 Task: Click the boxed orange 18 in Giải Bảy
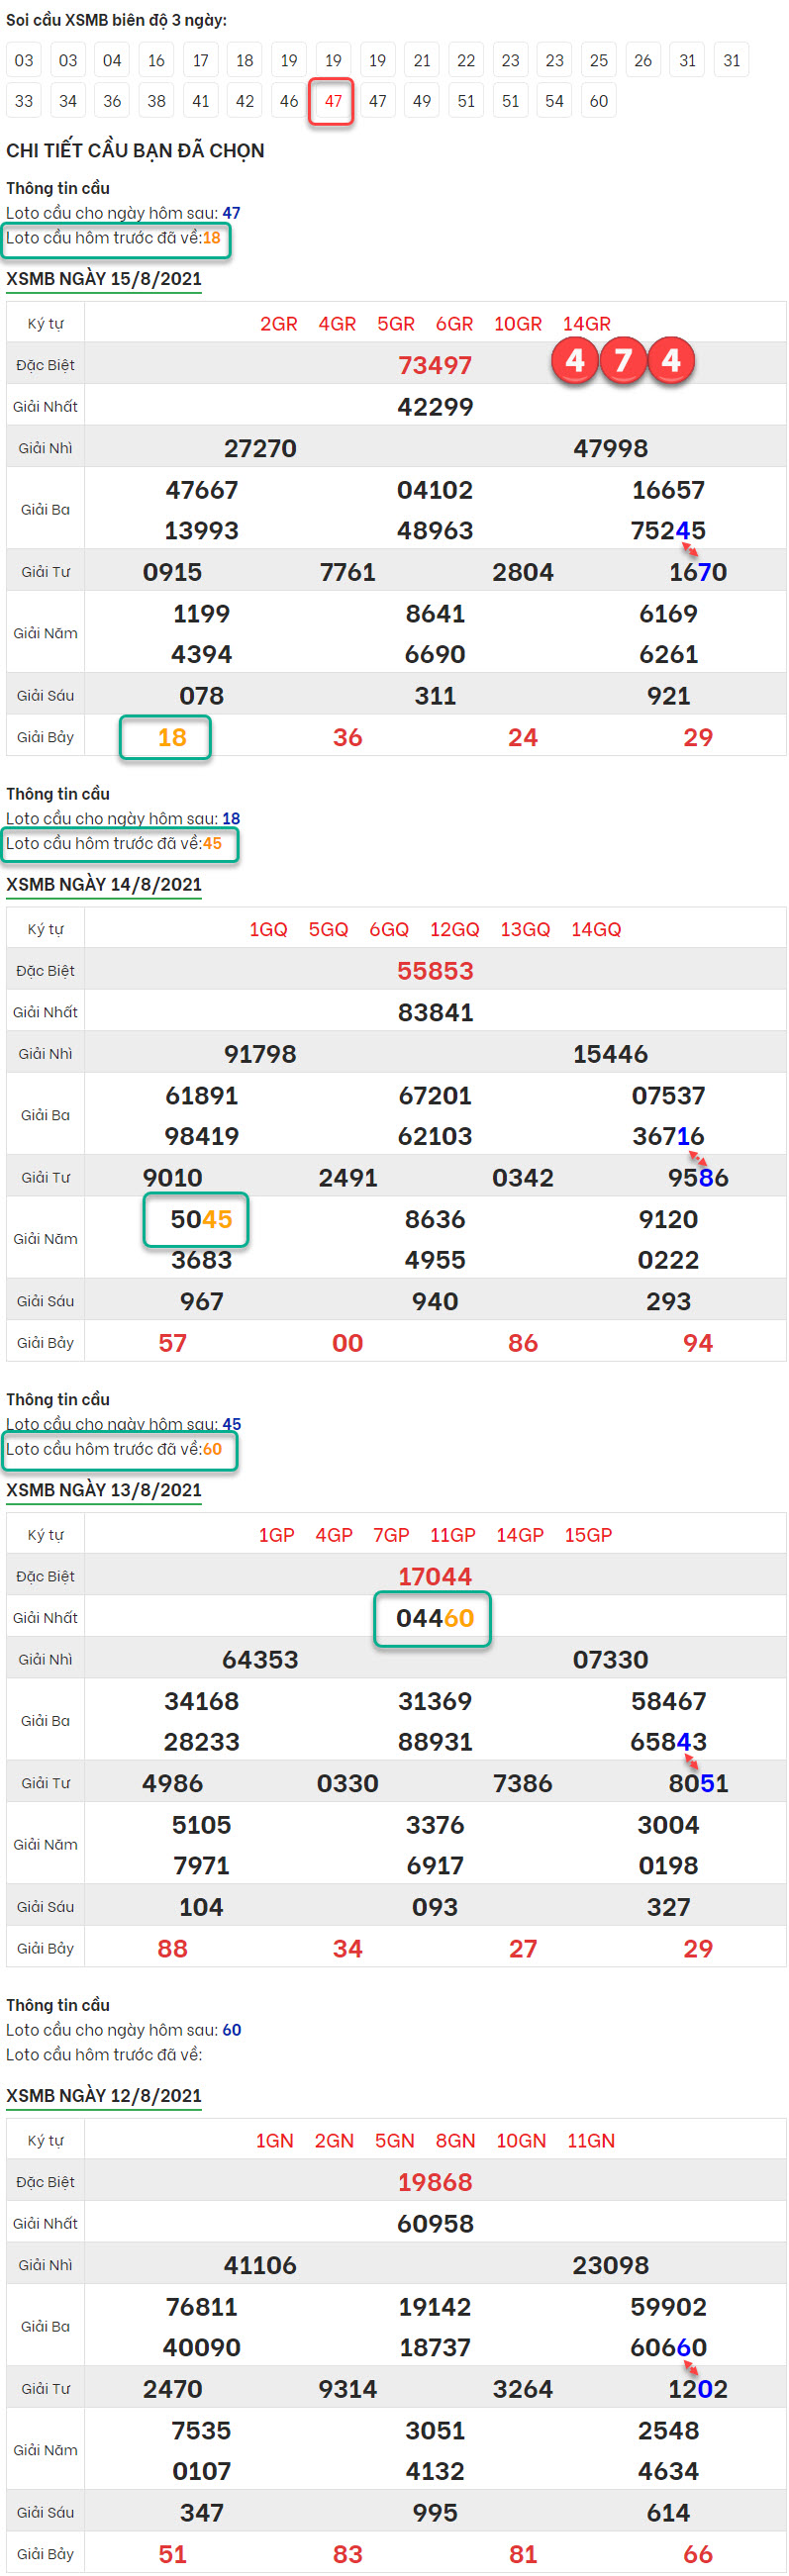point(171,738)
